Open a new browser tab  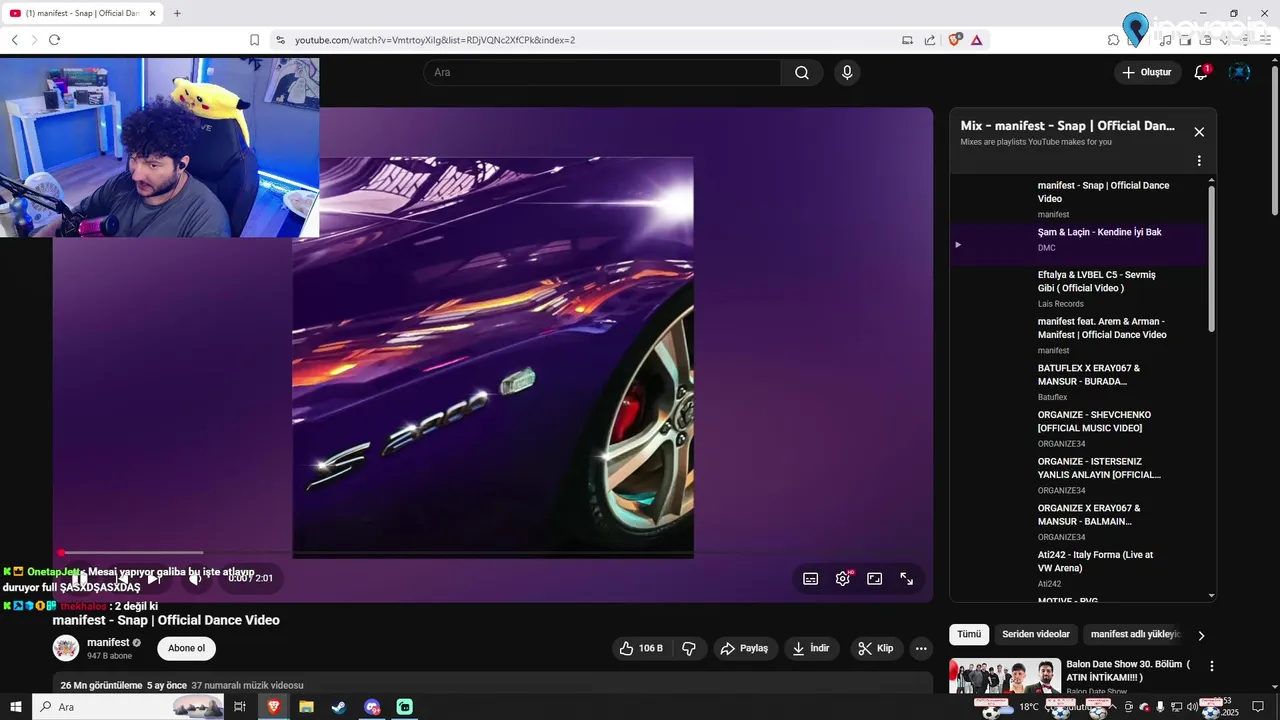pyautogui.click(x=177, y=13)
